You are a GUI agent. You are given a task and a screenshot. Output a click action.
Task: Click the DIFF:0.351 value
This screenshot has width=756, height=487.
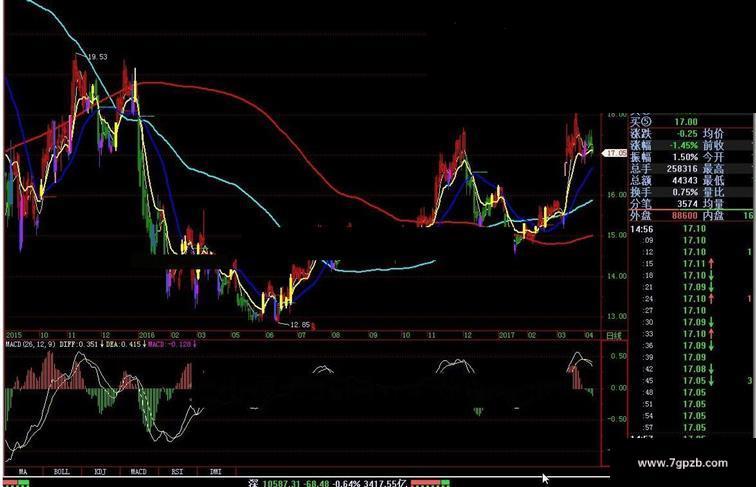[79, 344]
